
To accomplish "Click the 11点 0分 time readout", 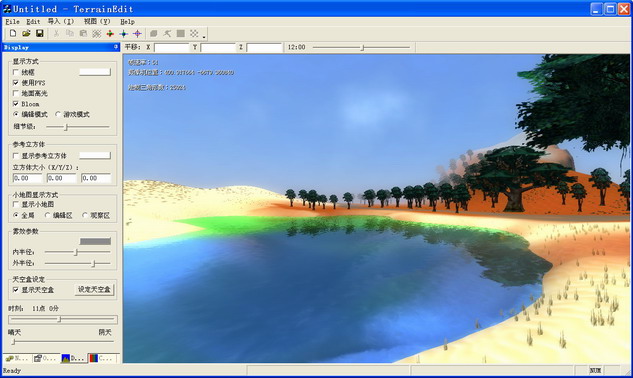I will tap(46, 308).
